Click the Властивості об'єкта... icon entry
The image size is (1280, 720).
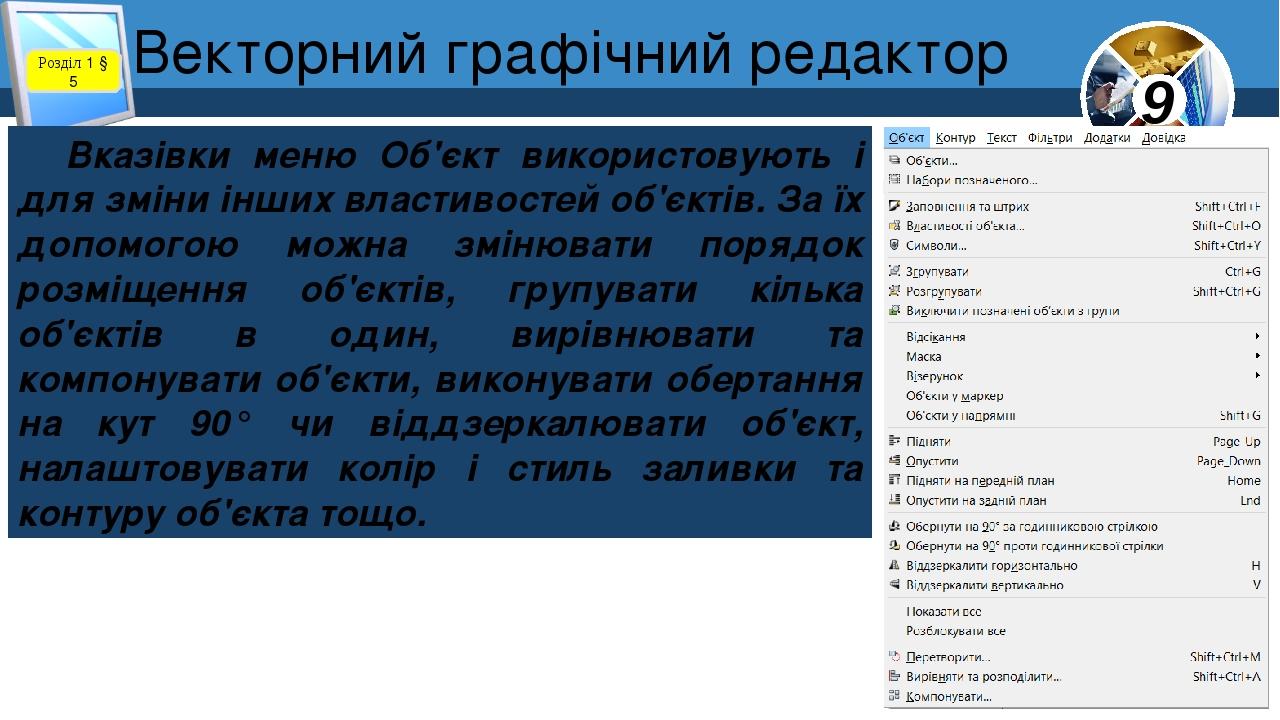pyautogui.click(x=894, y=226)
